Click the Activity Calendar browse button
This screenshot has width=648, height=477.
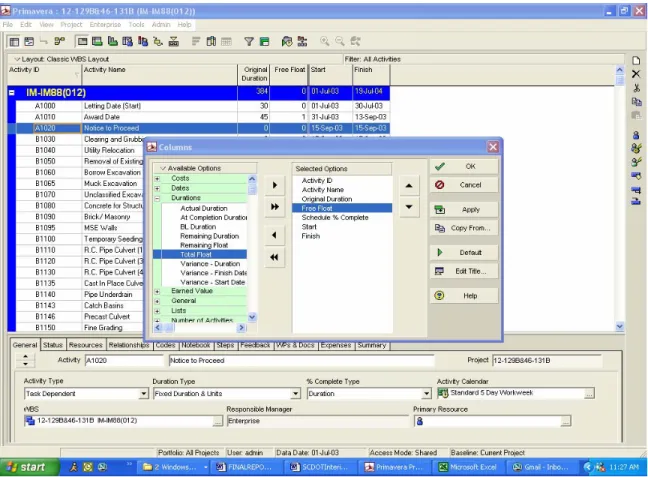[x=589, y=394]
